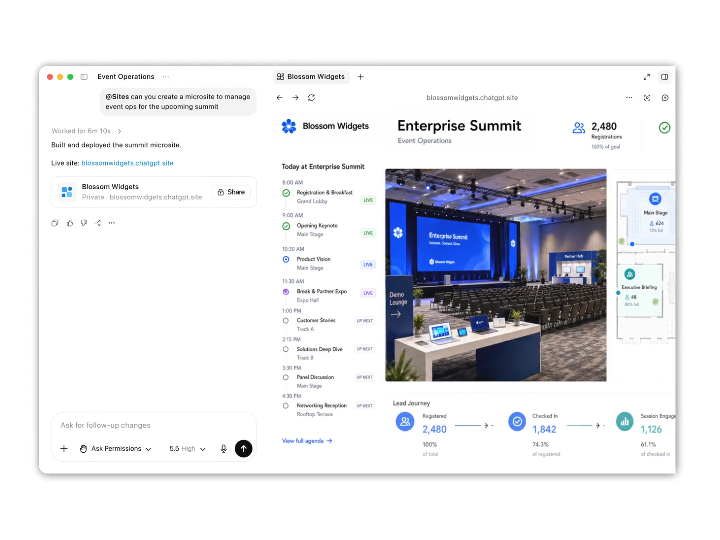
Task: Start voice dictation with the microphone
Action: [x=224, y=449]
